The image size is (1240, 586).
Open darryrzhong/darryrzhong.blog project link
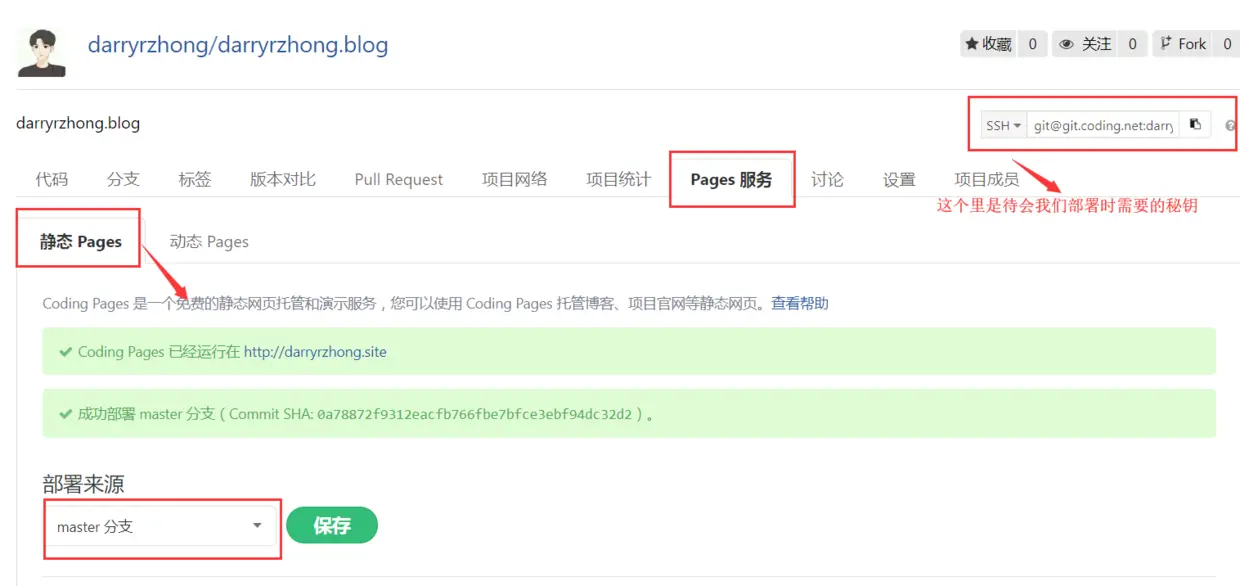pyautogui.click(x=238, y=45)
